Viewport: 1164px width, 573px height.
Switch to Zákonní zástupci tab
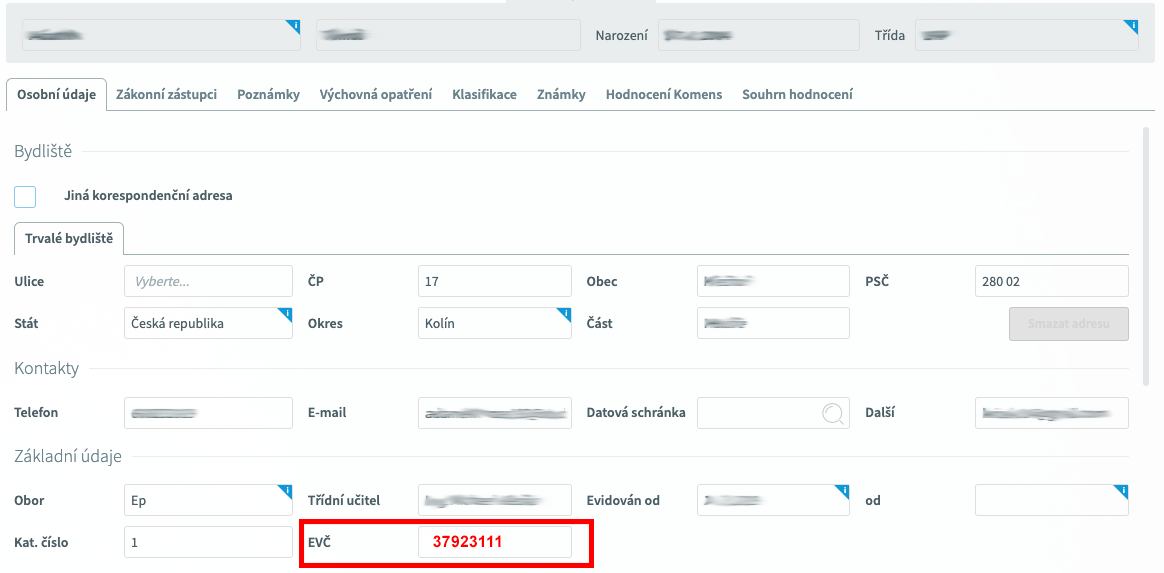click(166, 95)
